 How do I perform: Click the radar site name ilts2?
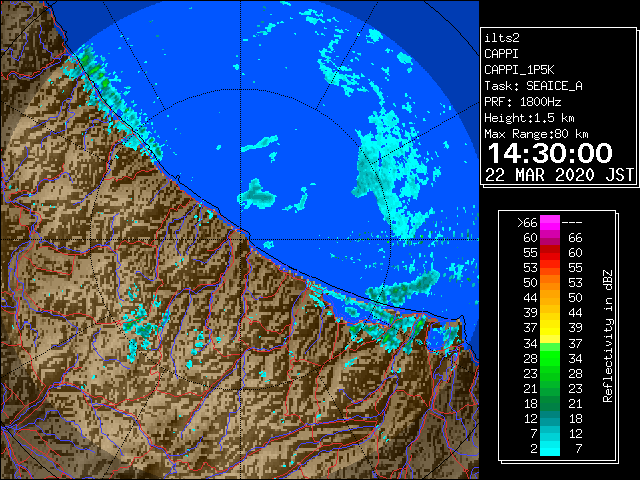click(x=502, y=38)
